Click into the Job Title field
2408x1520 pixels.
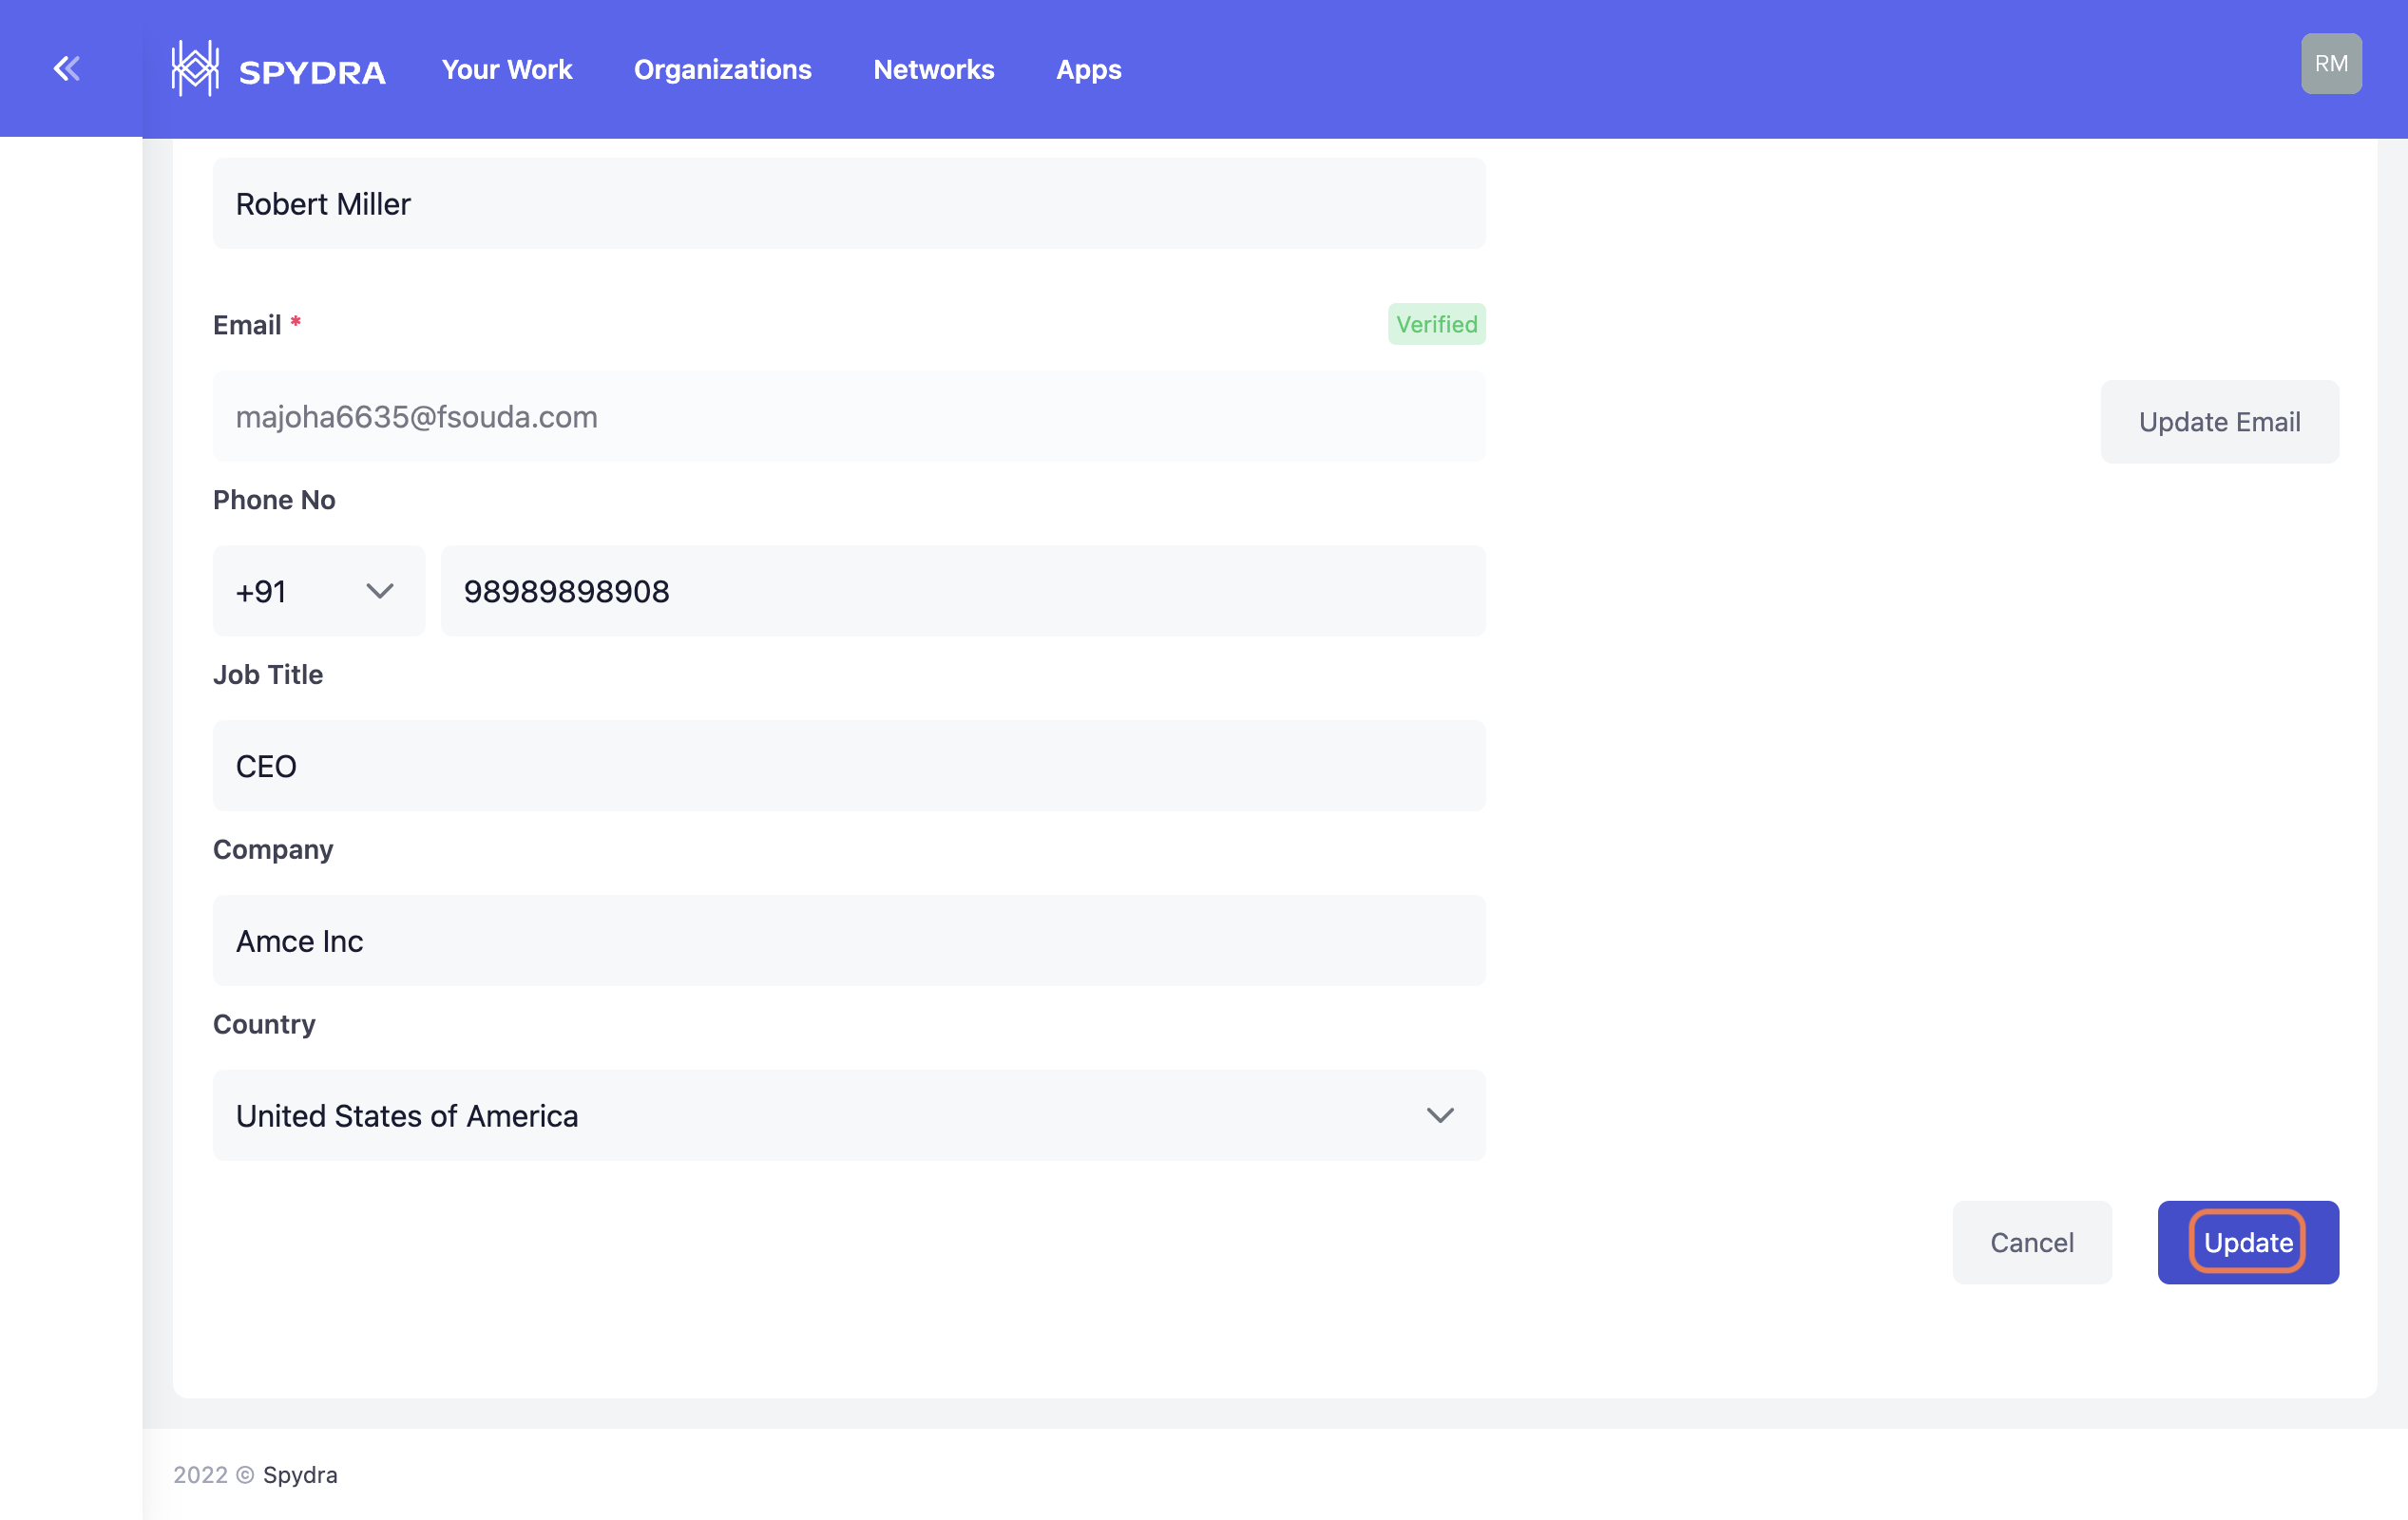(x=848, y=766)
